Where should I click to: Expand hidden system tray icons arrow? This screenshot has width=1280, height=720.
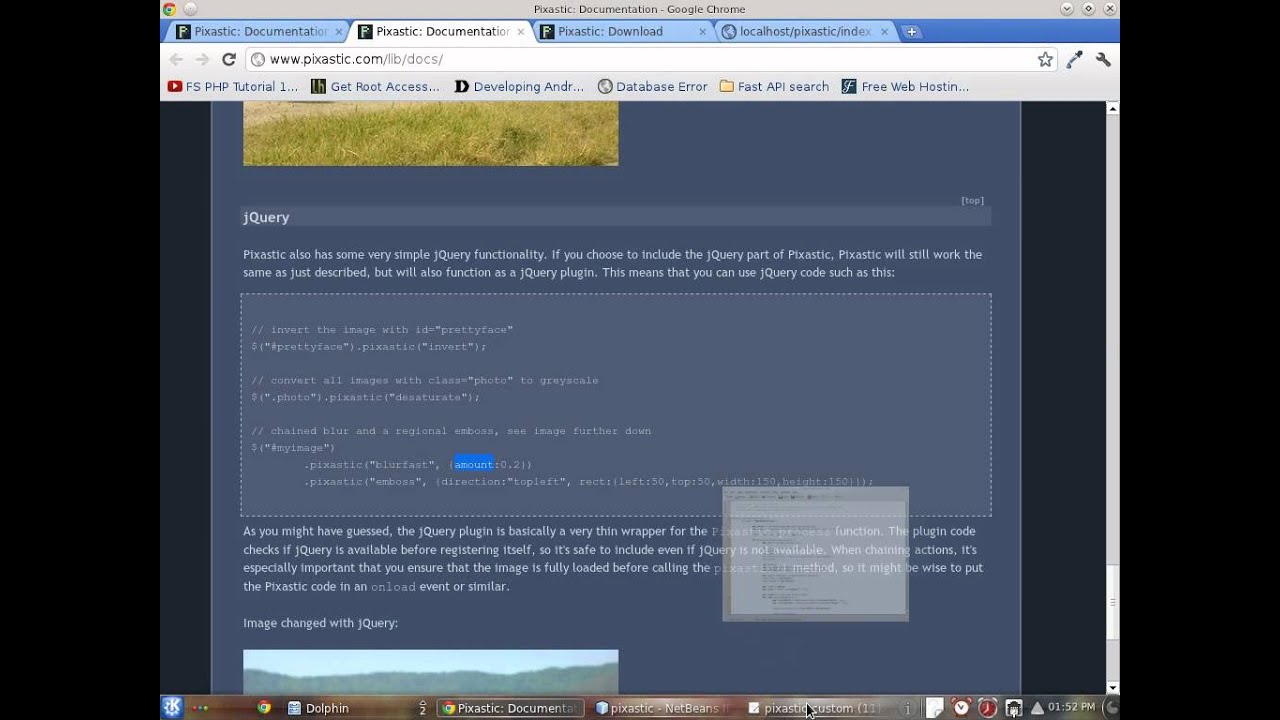pyautogui.click(x=1037, y=708)
